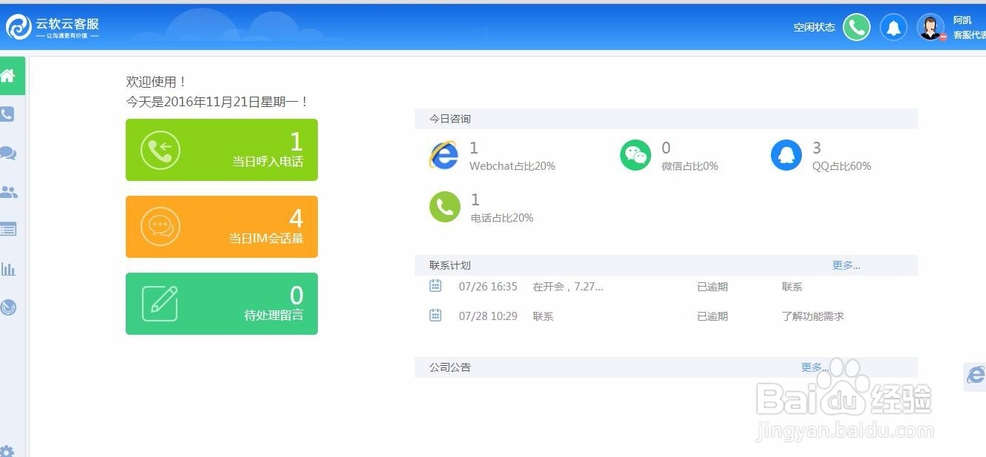Click the 云软云客服 logo
The width and height of the screenshot is (986, 457).
pos(53,27)
